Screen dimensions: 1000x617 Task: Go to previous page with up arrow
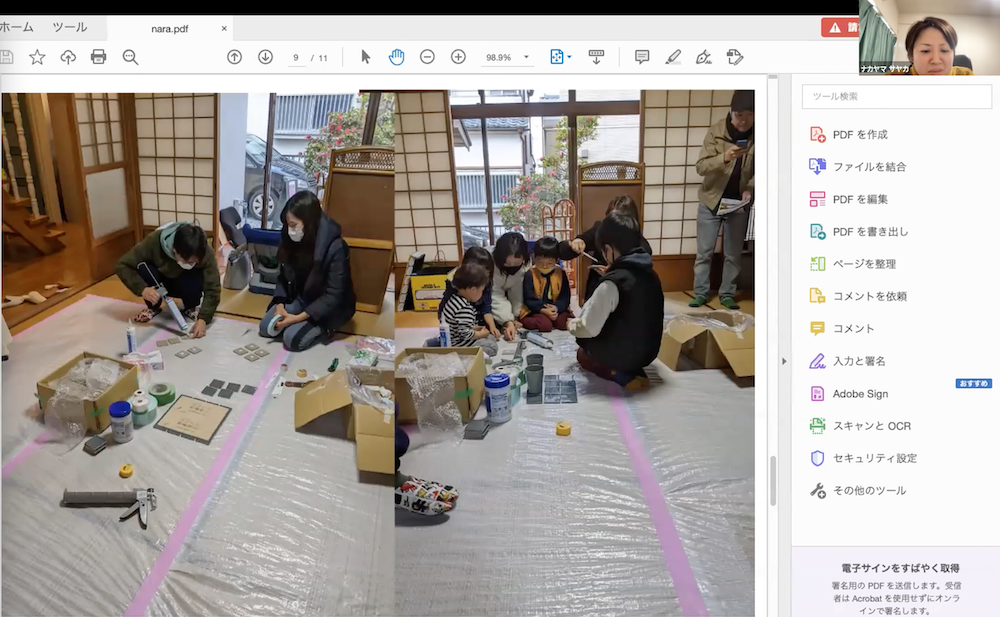pyautogui.click(x=234, y=57)
